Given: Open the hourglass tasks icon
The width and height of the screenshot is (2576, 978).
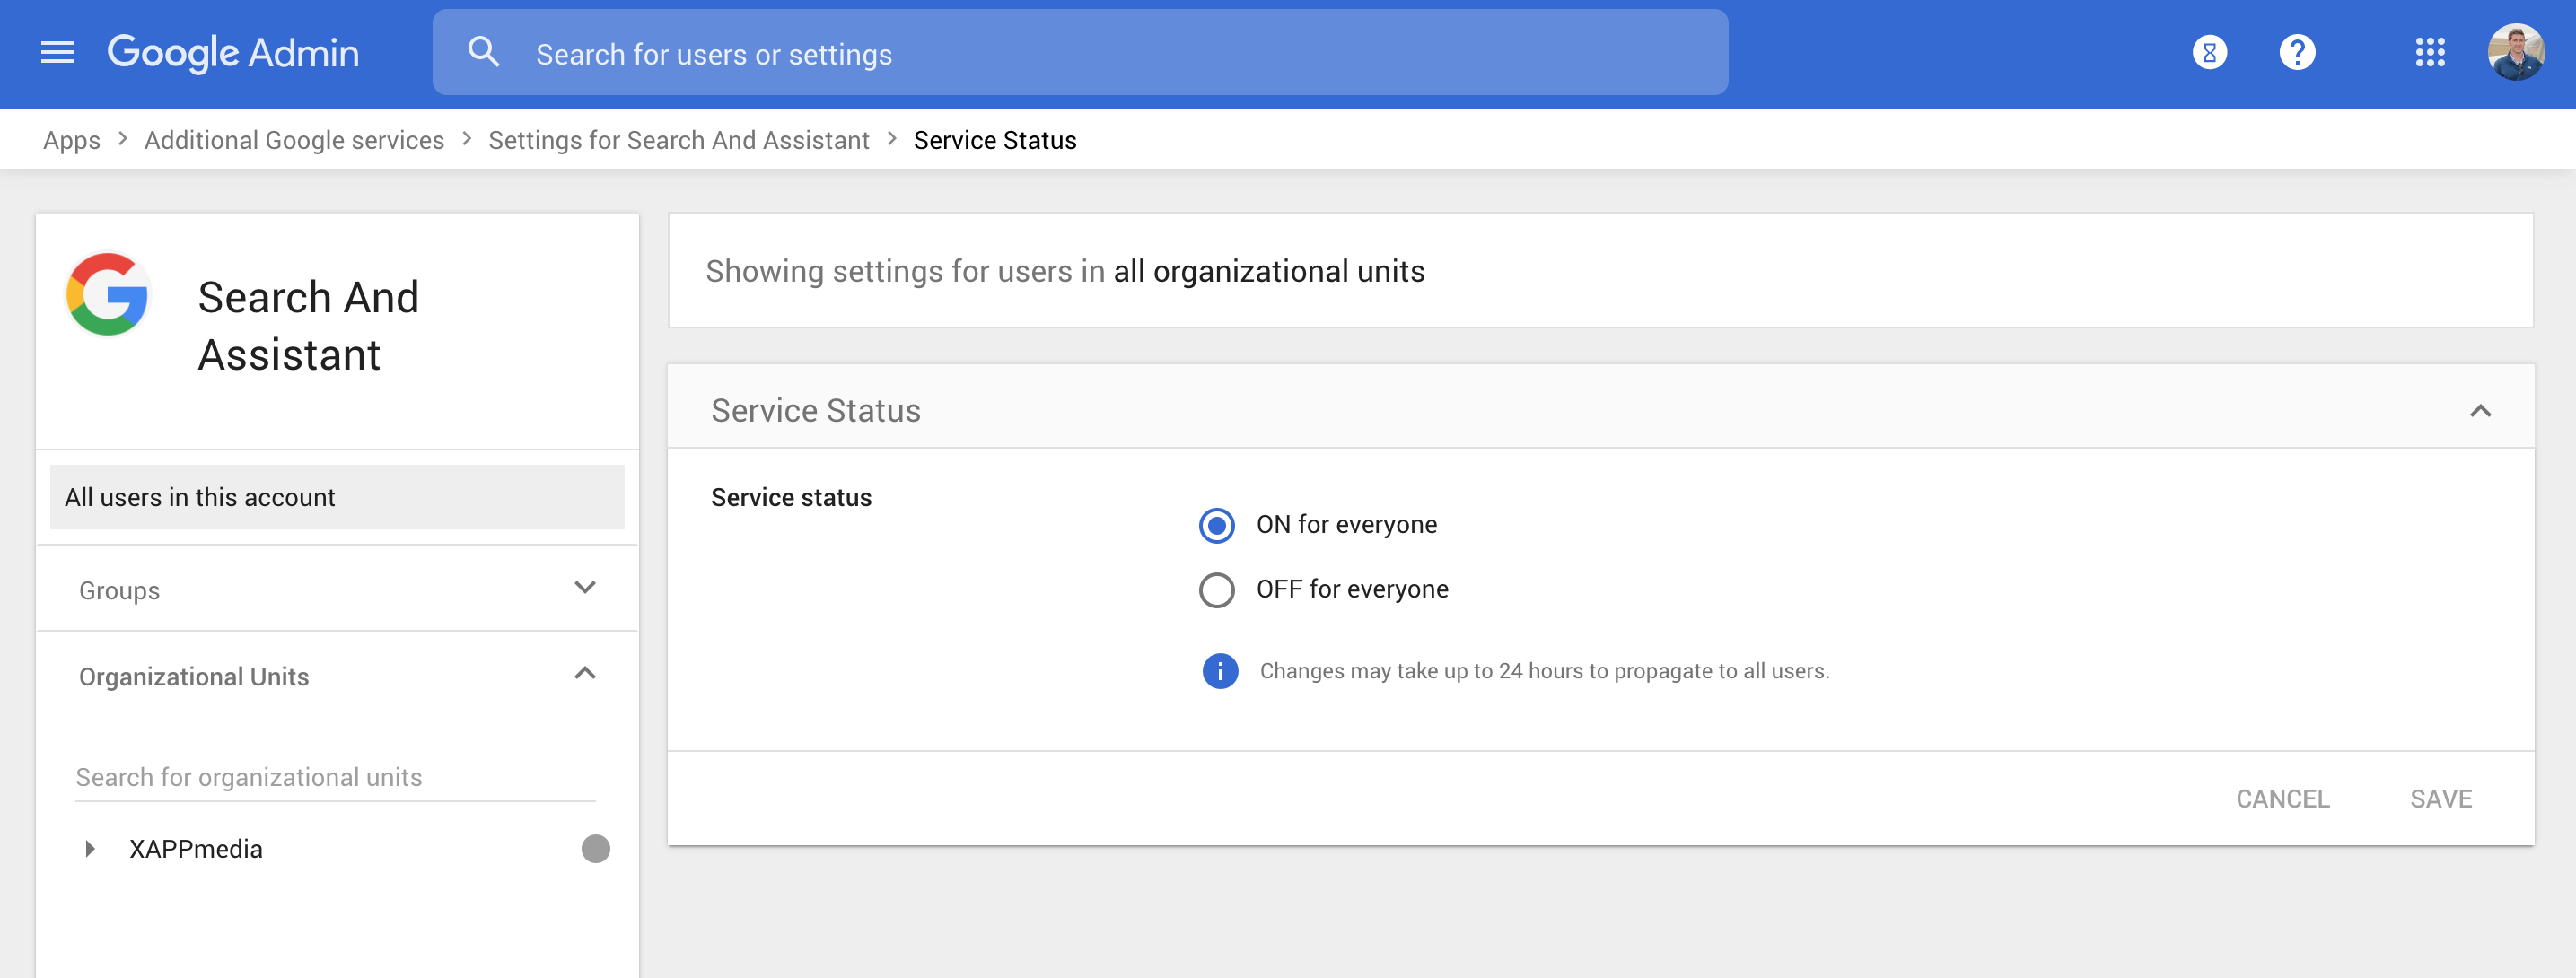Looking at the screenshot, I should (2209, 52).
